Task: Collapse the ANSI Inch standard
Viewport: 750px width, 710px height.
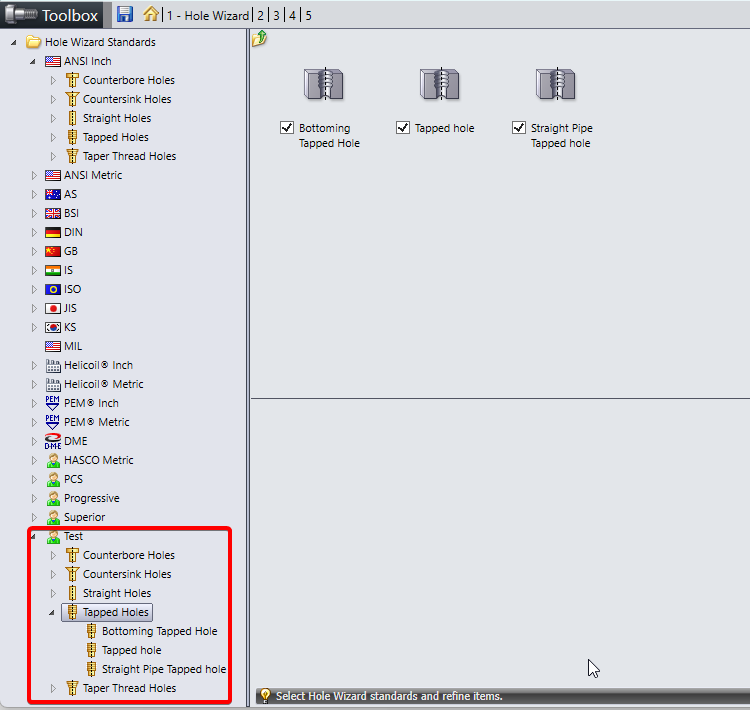Action: [33, 62]
